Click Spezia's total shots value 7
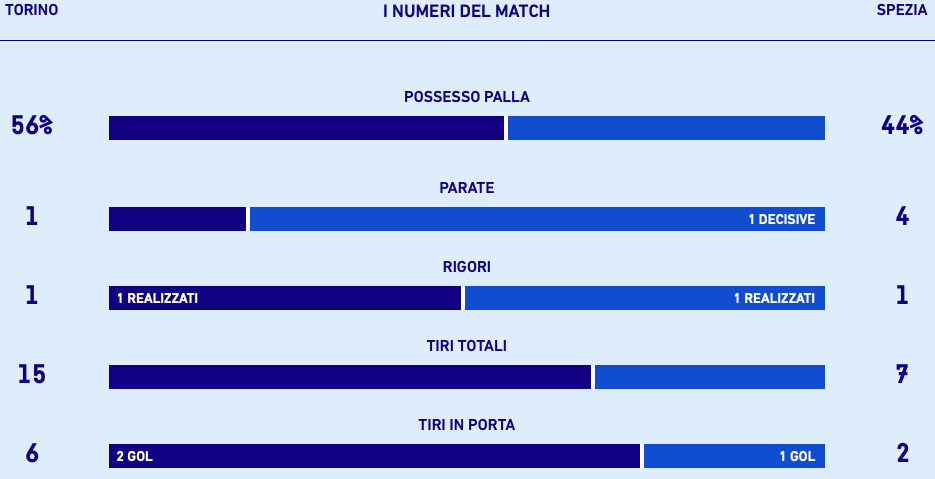This screenshot has width=935, height=479. pos(902,375)
